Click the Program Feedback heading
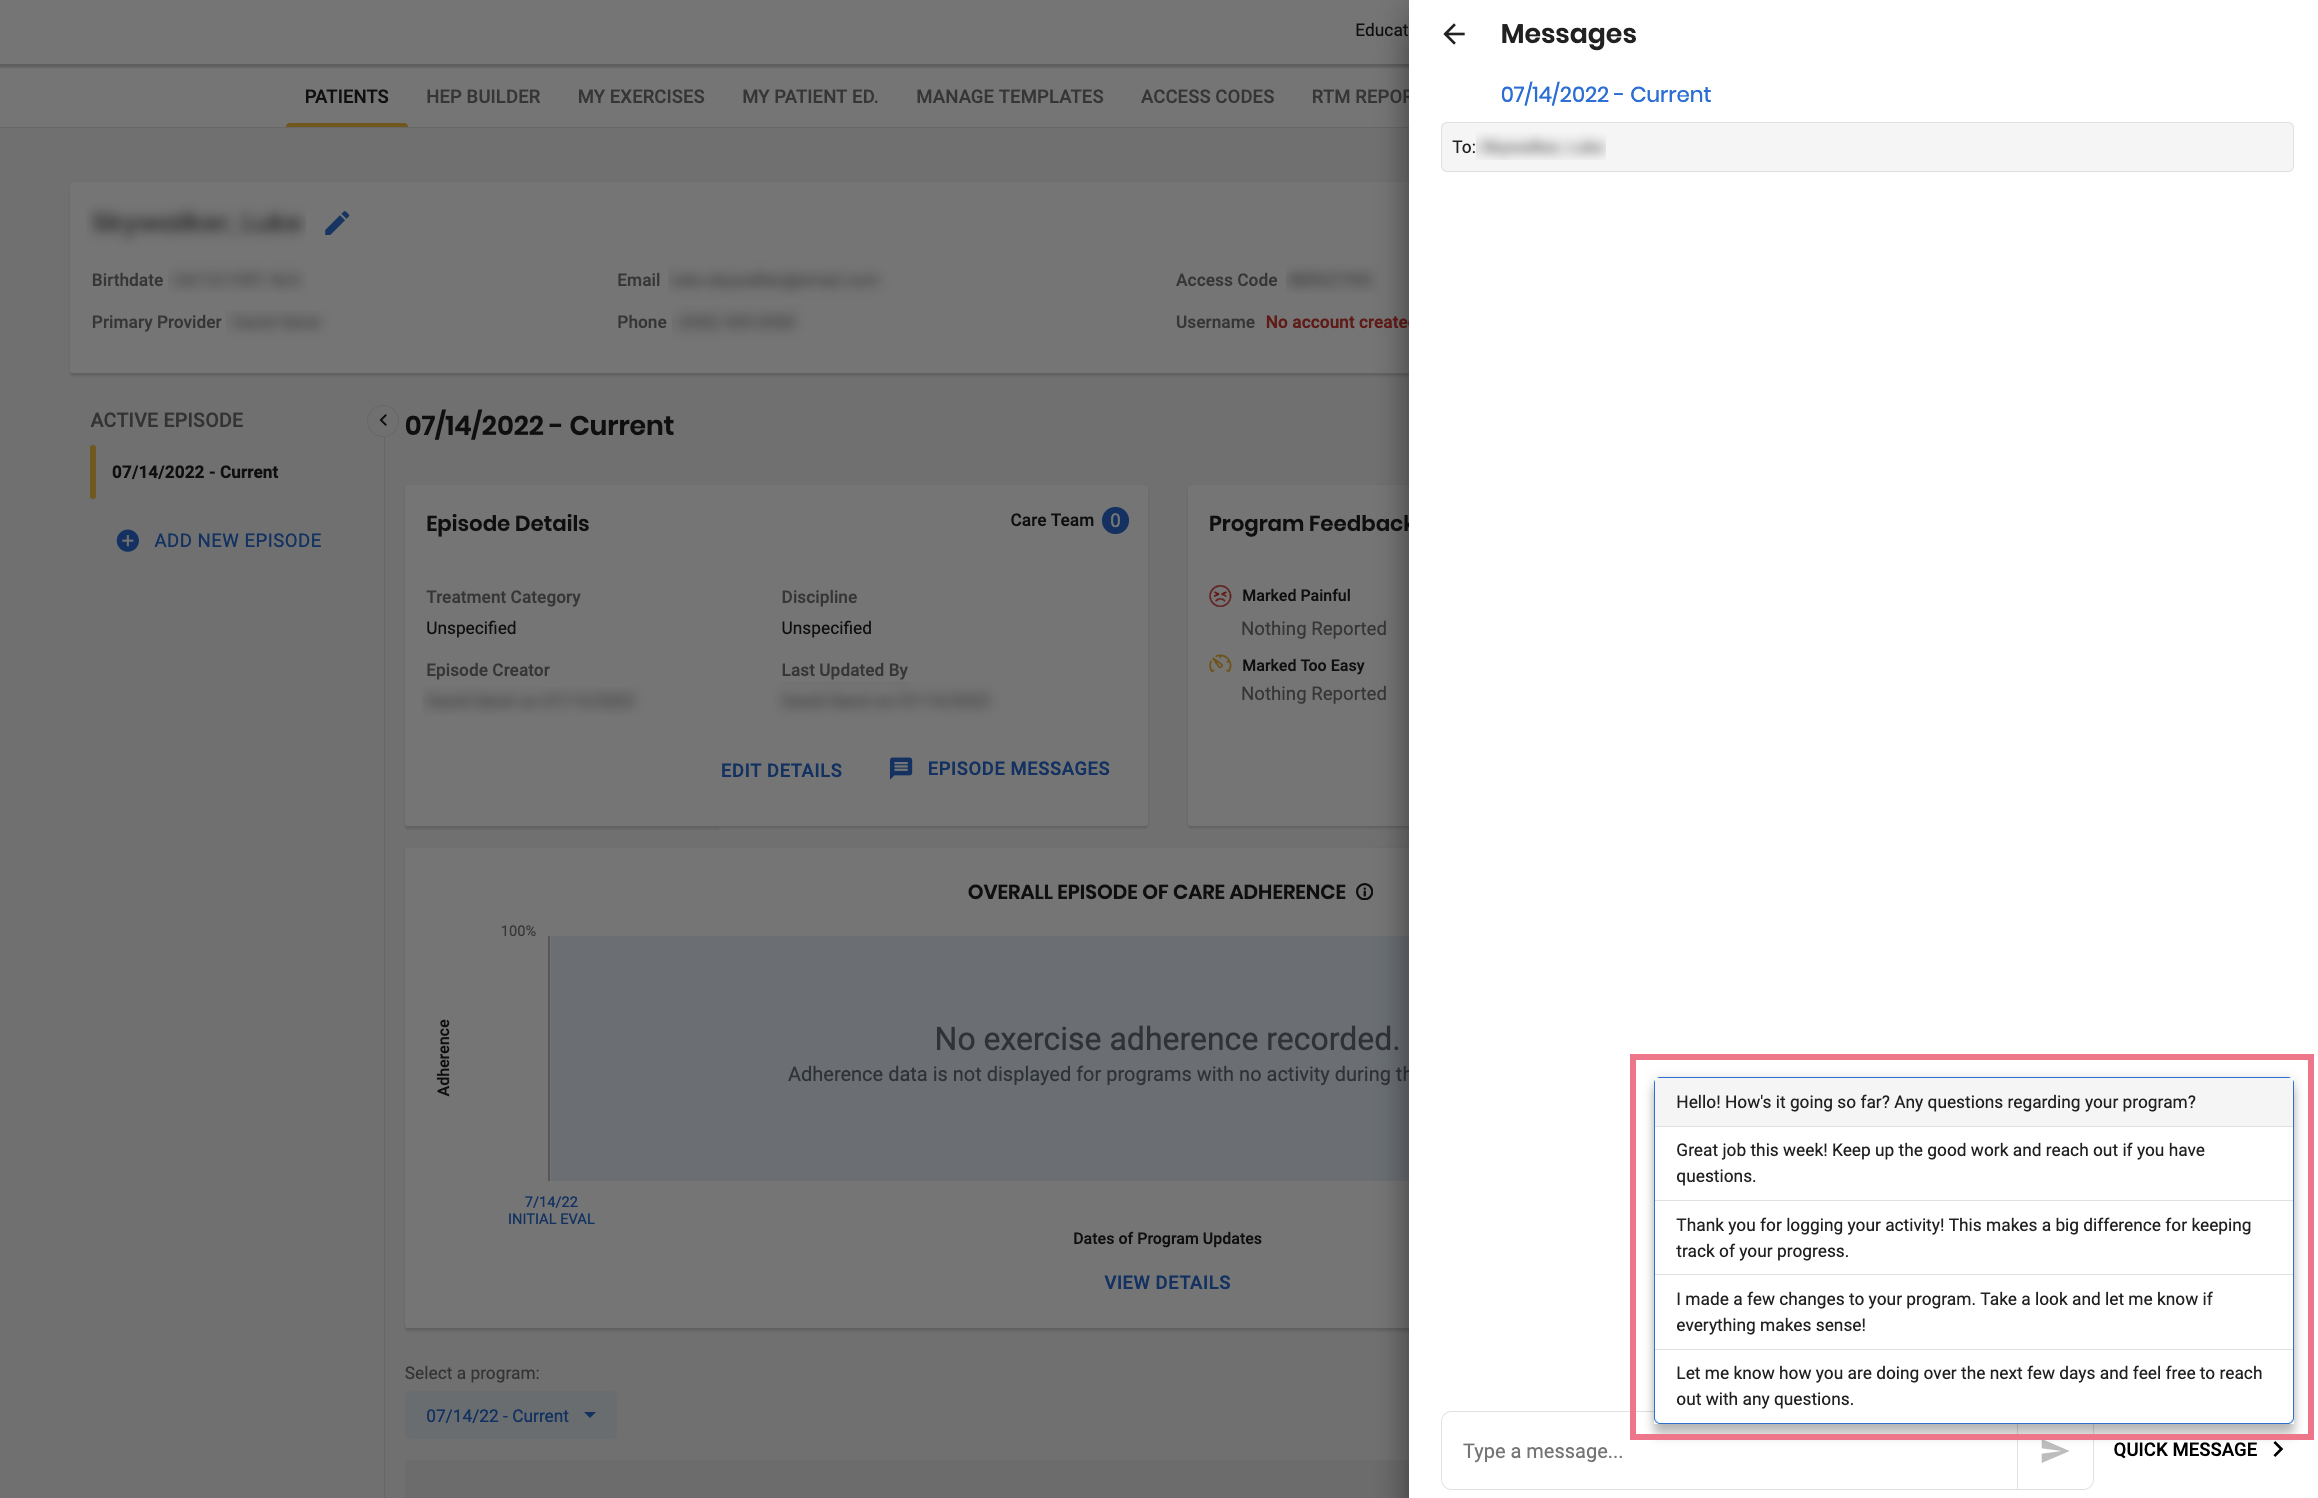 click(x=1308, y=523)
